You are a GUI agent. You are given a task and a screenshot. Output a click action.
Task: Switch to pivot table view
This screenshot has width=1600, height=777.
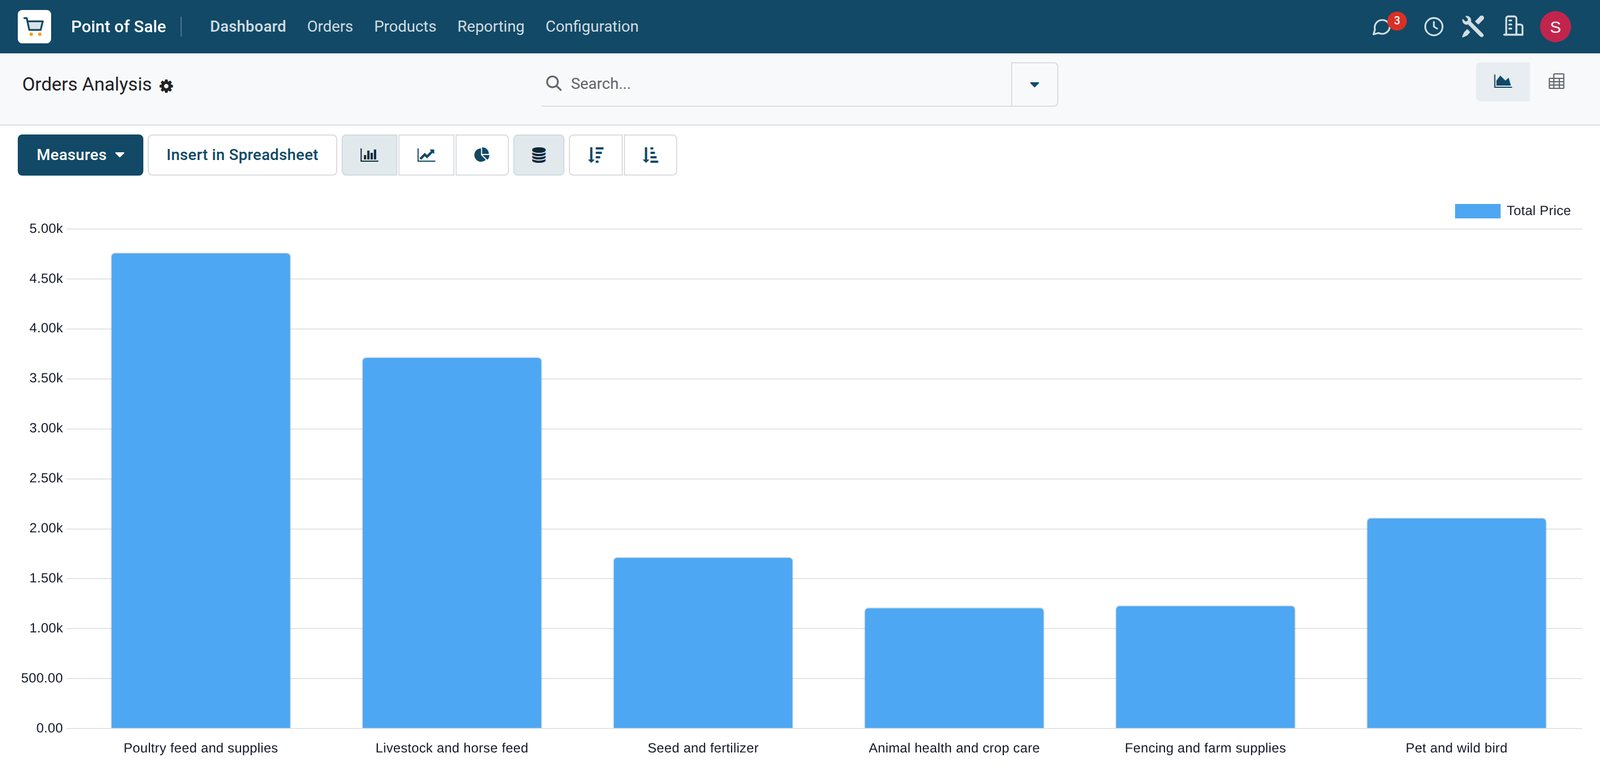[x=1556, y=82]
